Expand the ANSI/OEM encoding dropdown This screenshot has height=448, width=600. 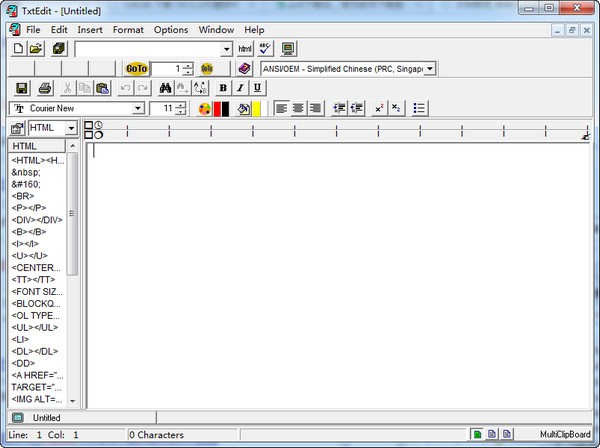point(430,68)
